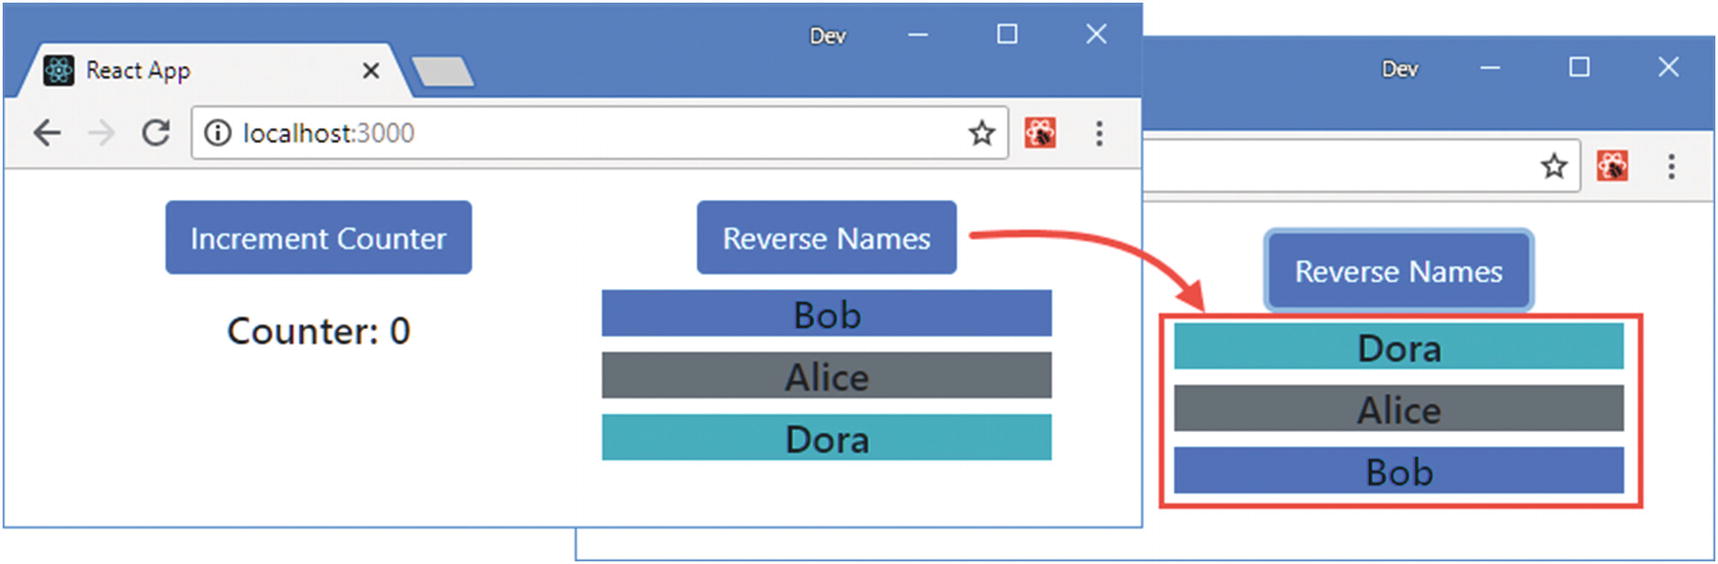
Task: Open React DevTools extension in front window
Action: 1040,133
